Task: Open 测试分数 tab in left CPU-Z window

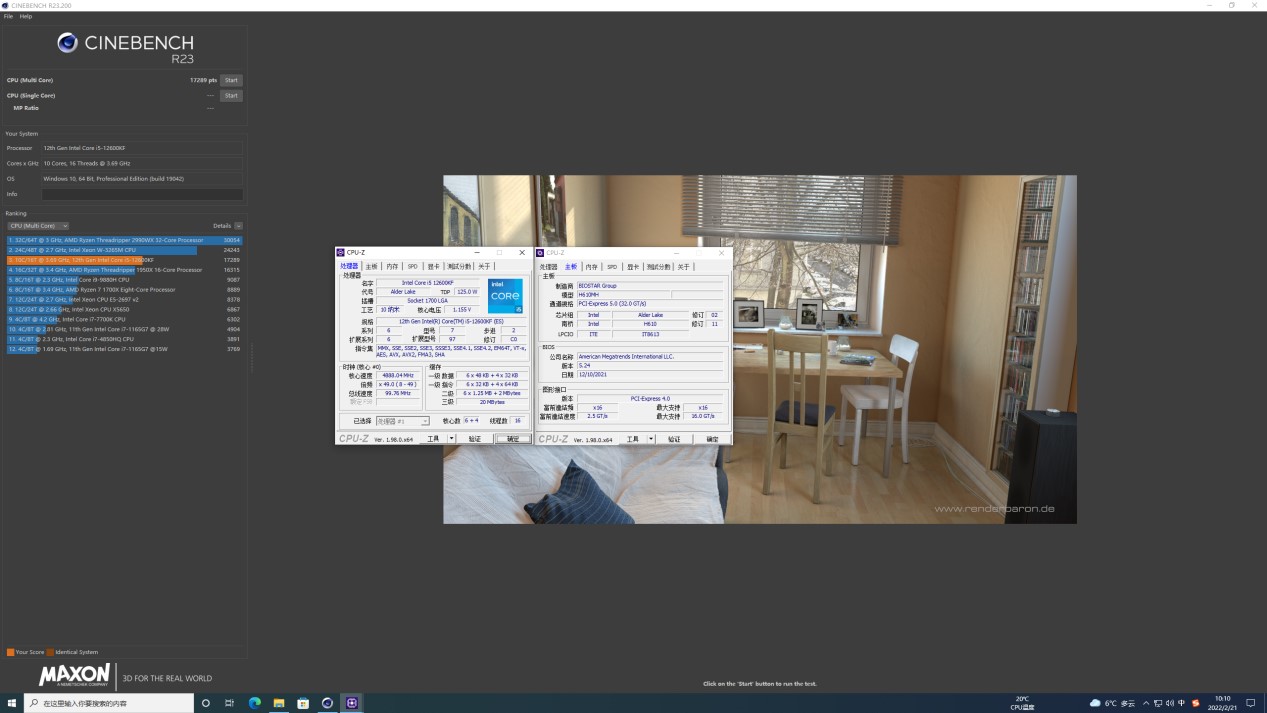Action: click(x=459, y=267)
